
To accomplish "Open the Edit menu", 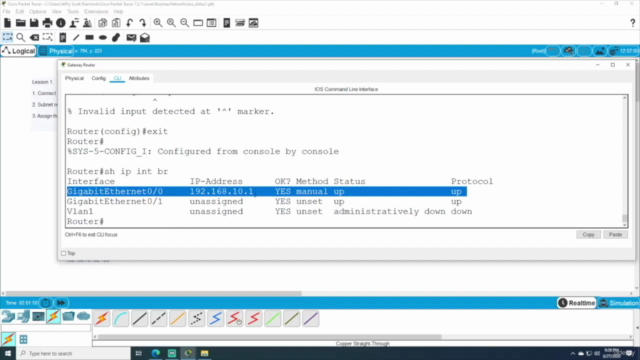I will pyautogui.click(x=20, y=11).
